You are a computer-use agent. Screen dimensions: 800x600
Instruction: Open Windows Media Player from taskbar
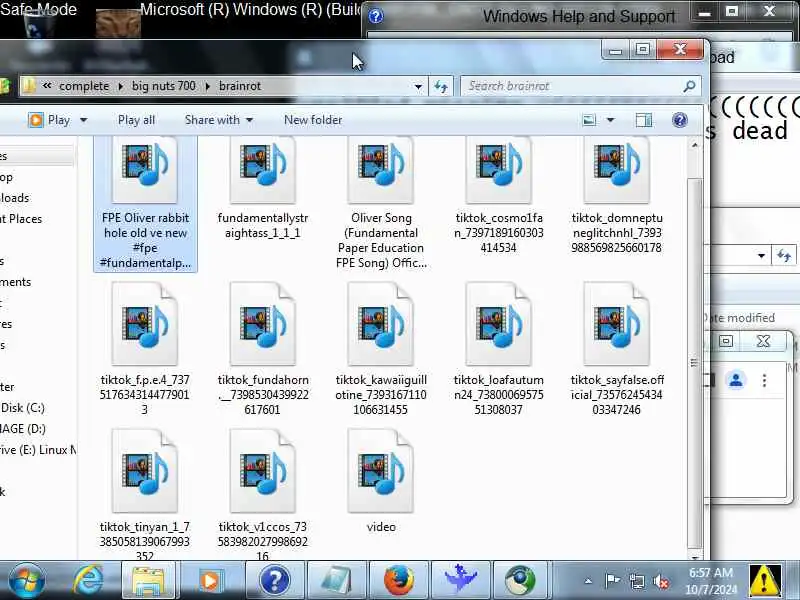(x=210, y=581)
